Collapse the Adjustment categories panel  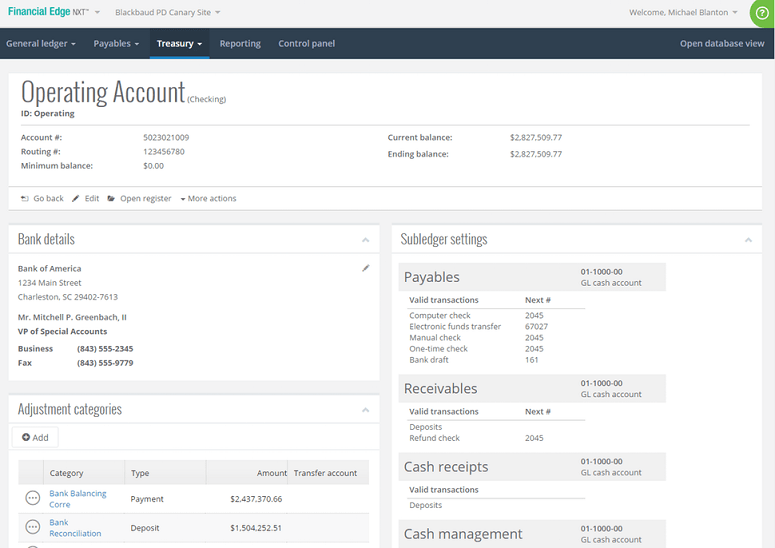pyautogui.click(x=366, y=410)
